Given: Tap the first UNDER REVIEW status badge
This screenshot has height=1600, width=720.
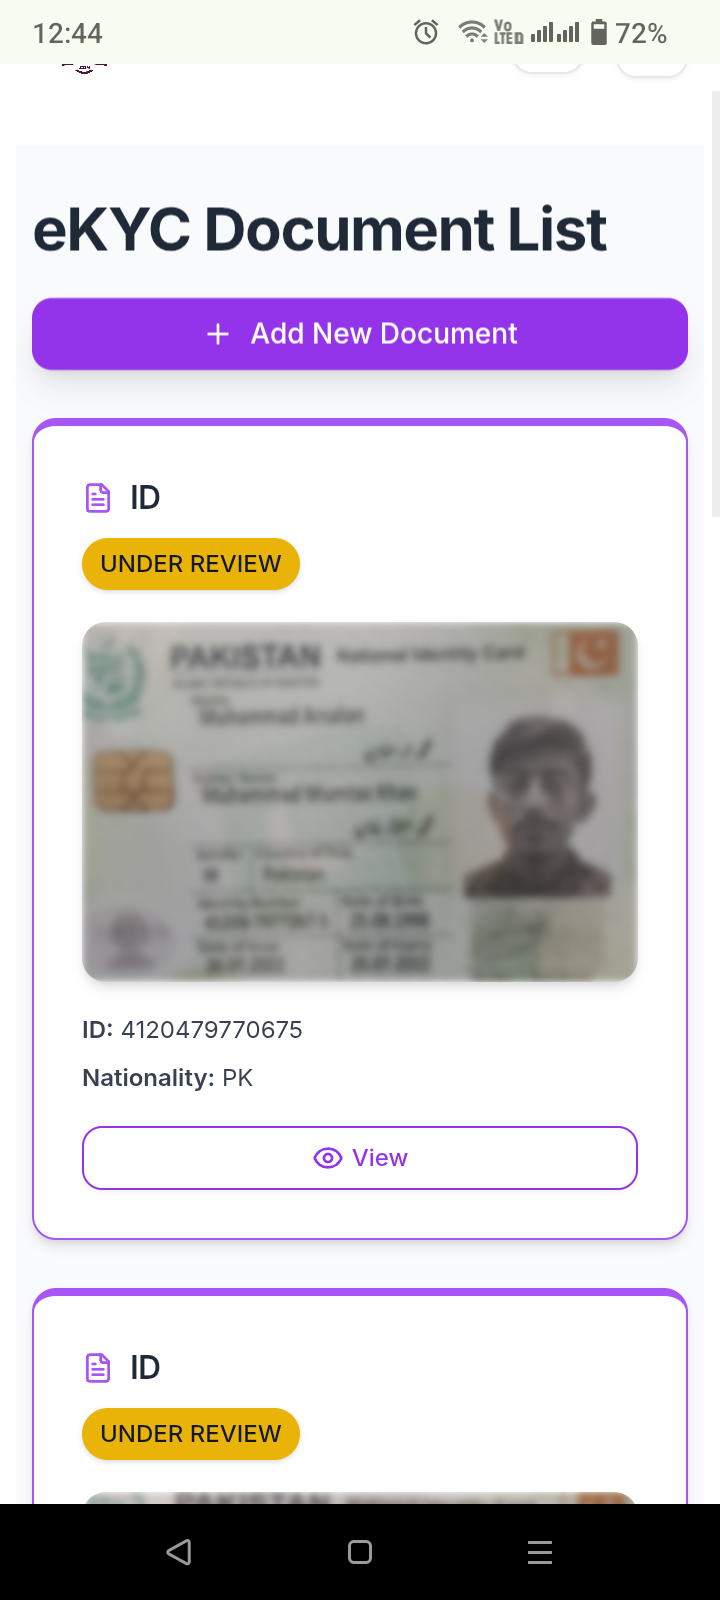Looking at the screenshot, I should point(191,564).
